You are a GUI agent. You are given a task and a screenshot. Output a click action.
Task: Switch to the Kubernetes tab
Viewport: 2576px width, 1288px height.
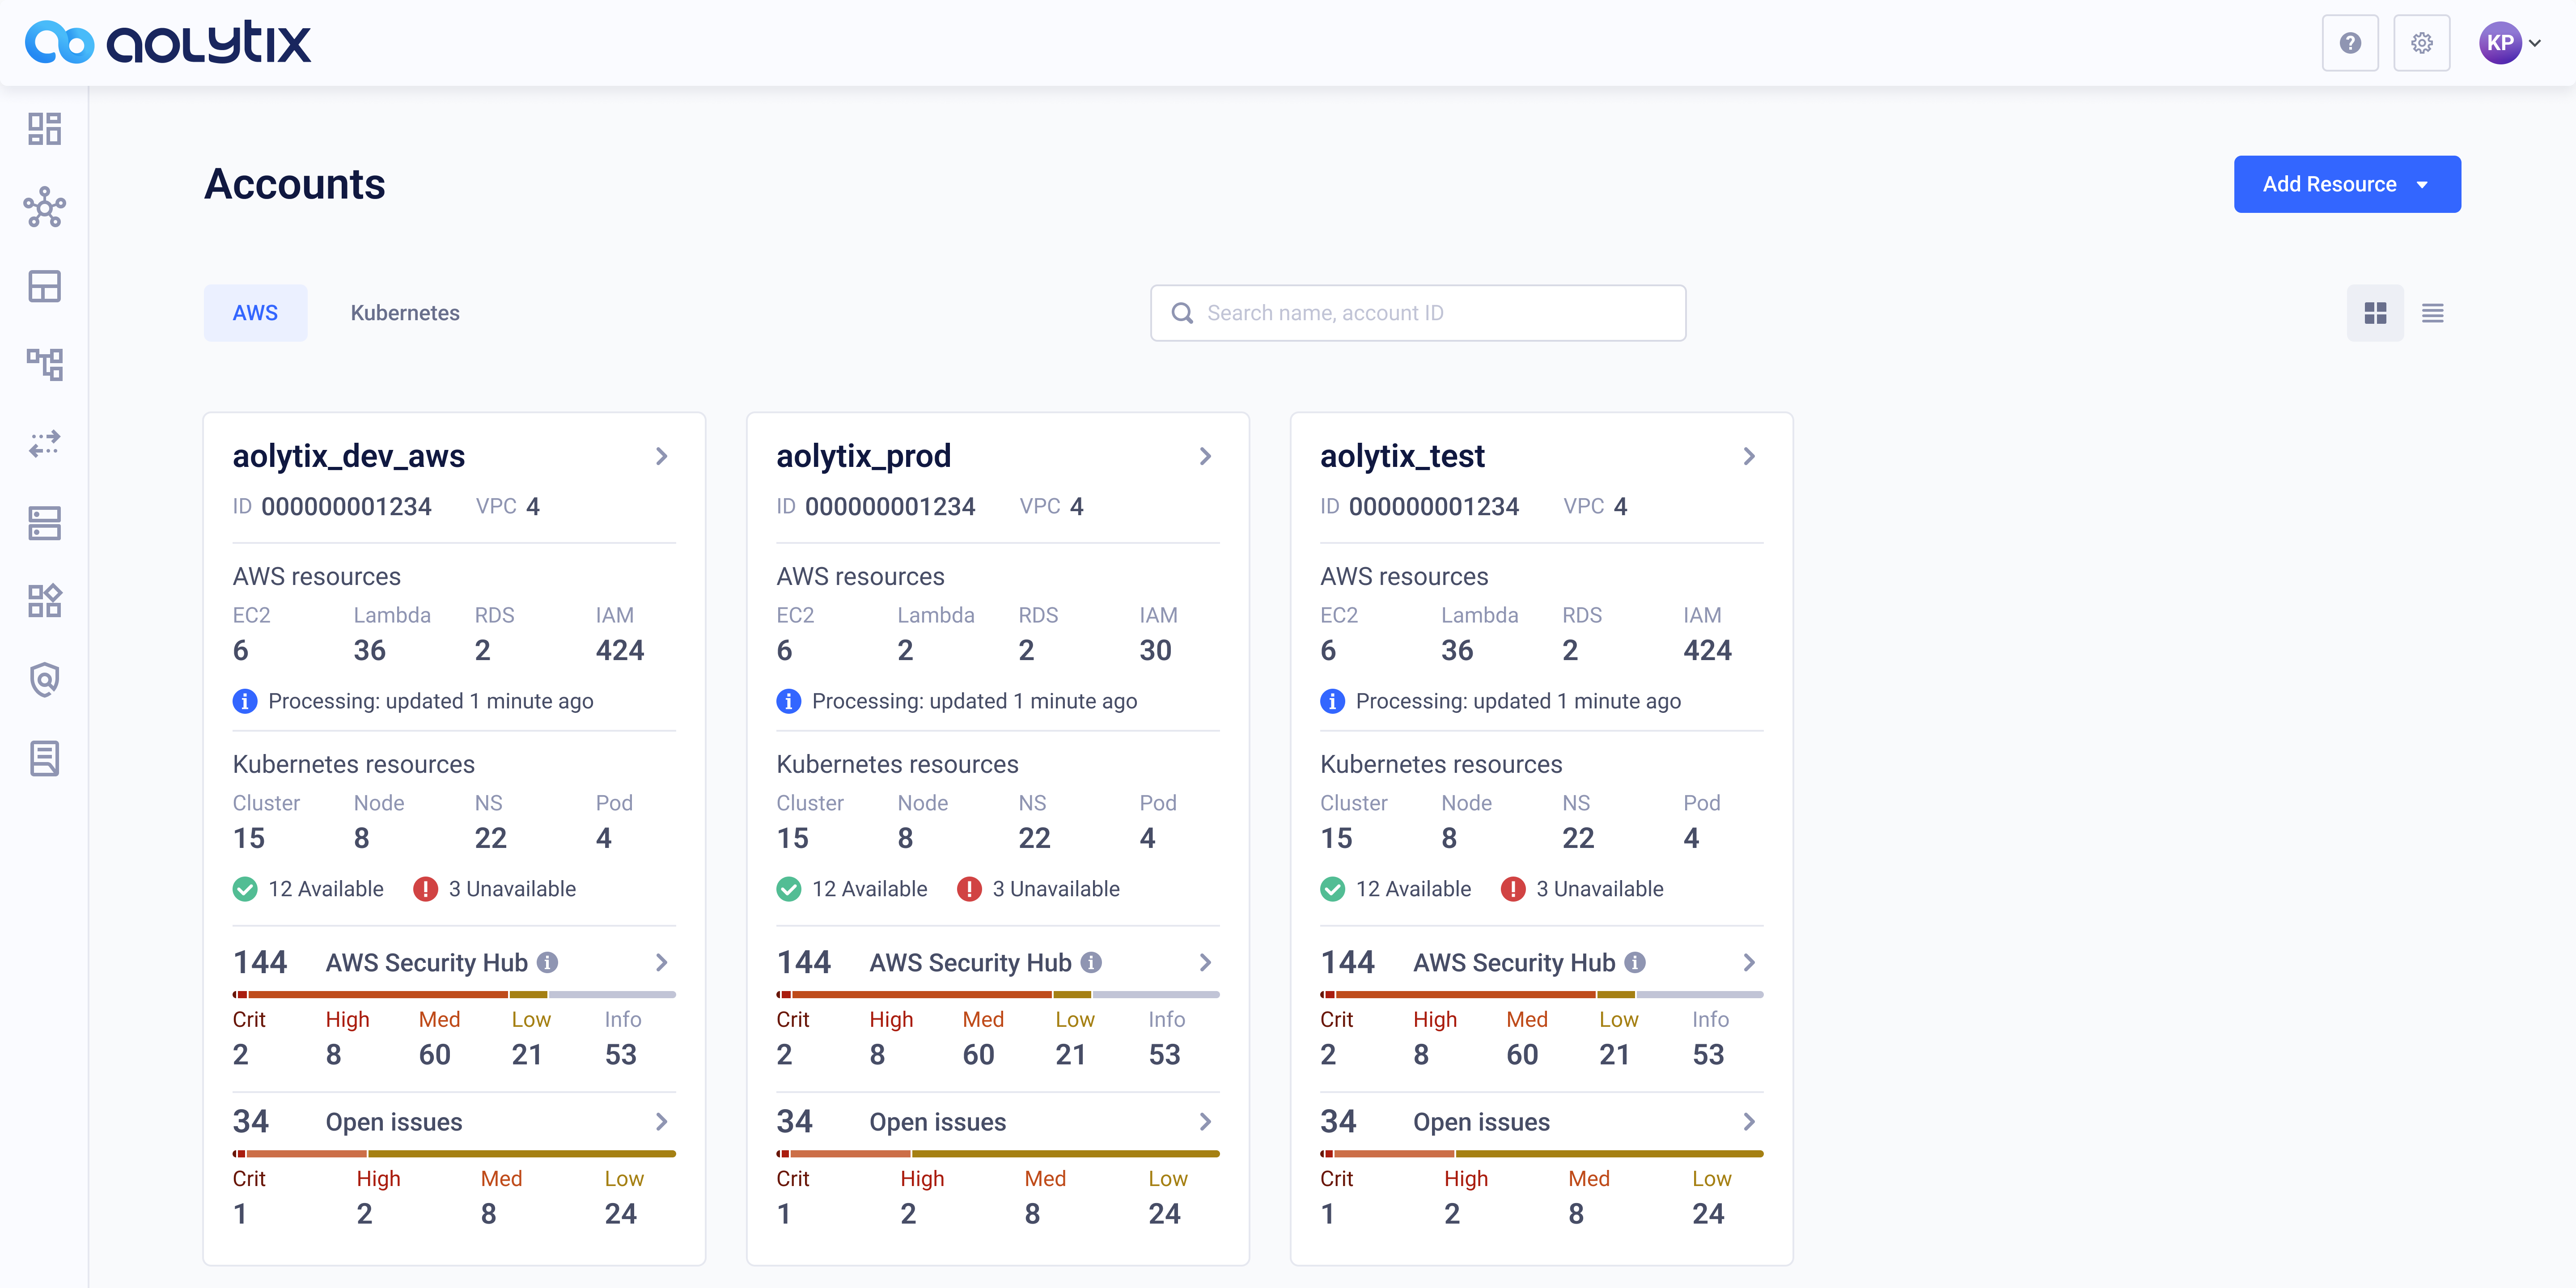[x=405, y=313]
